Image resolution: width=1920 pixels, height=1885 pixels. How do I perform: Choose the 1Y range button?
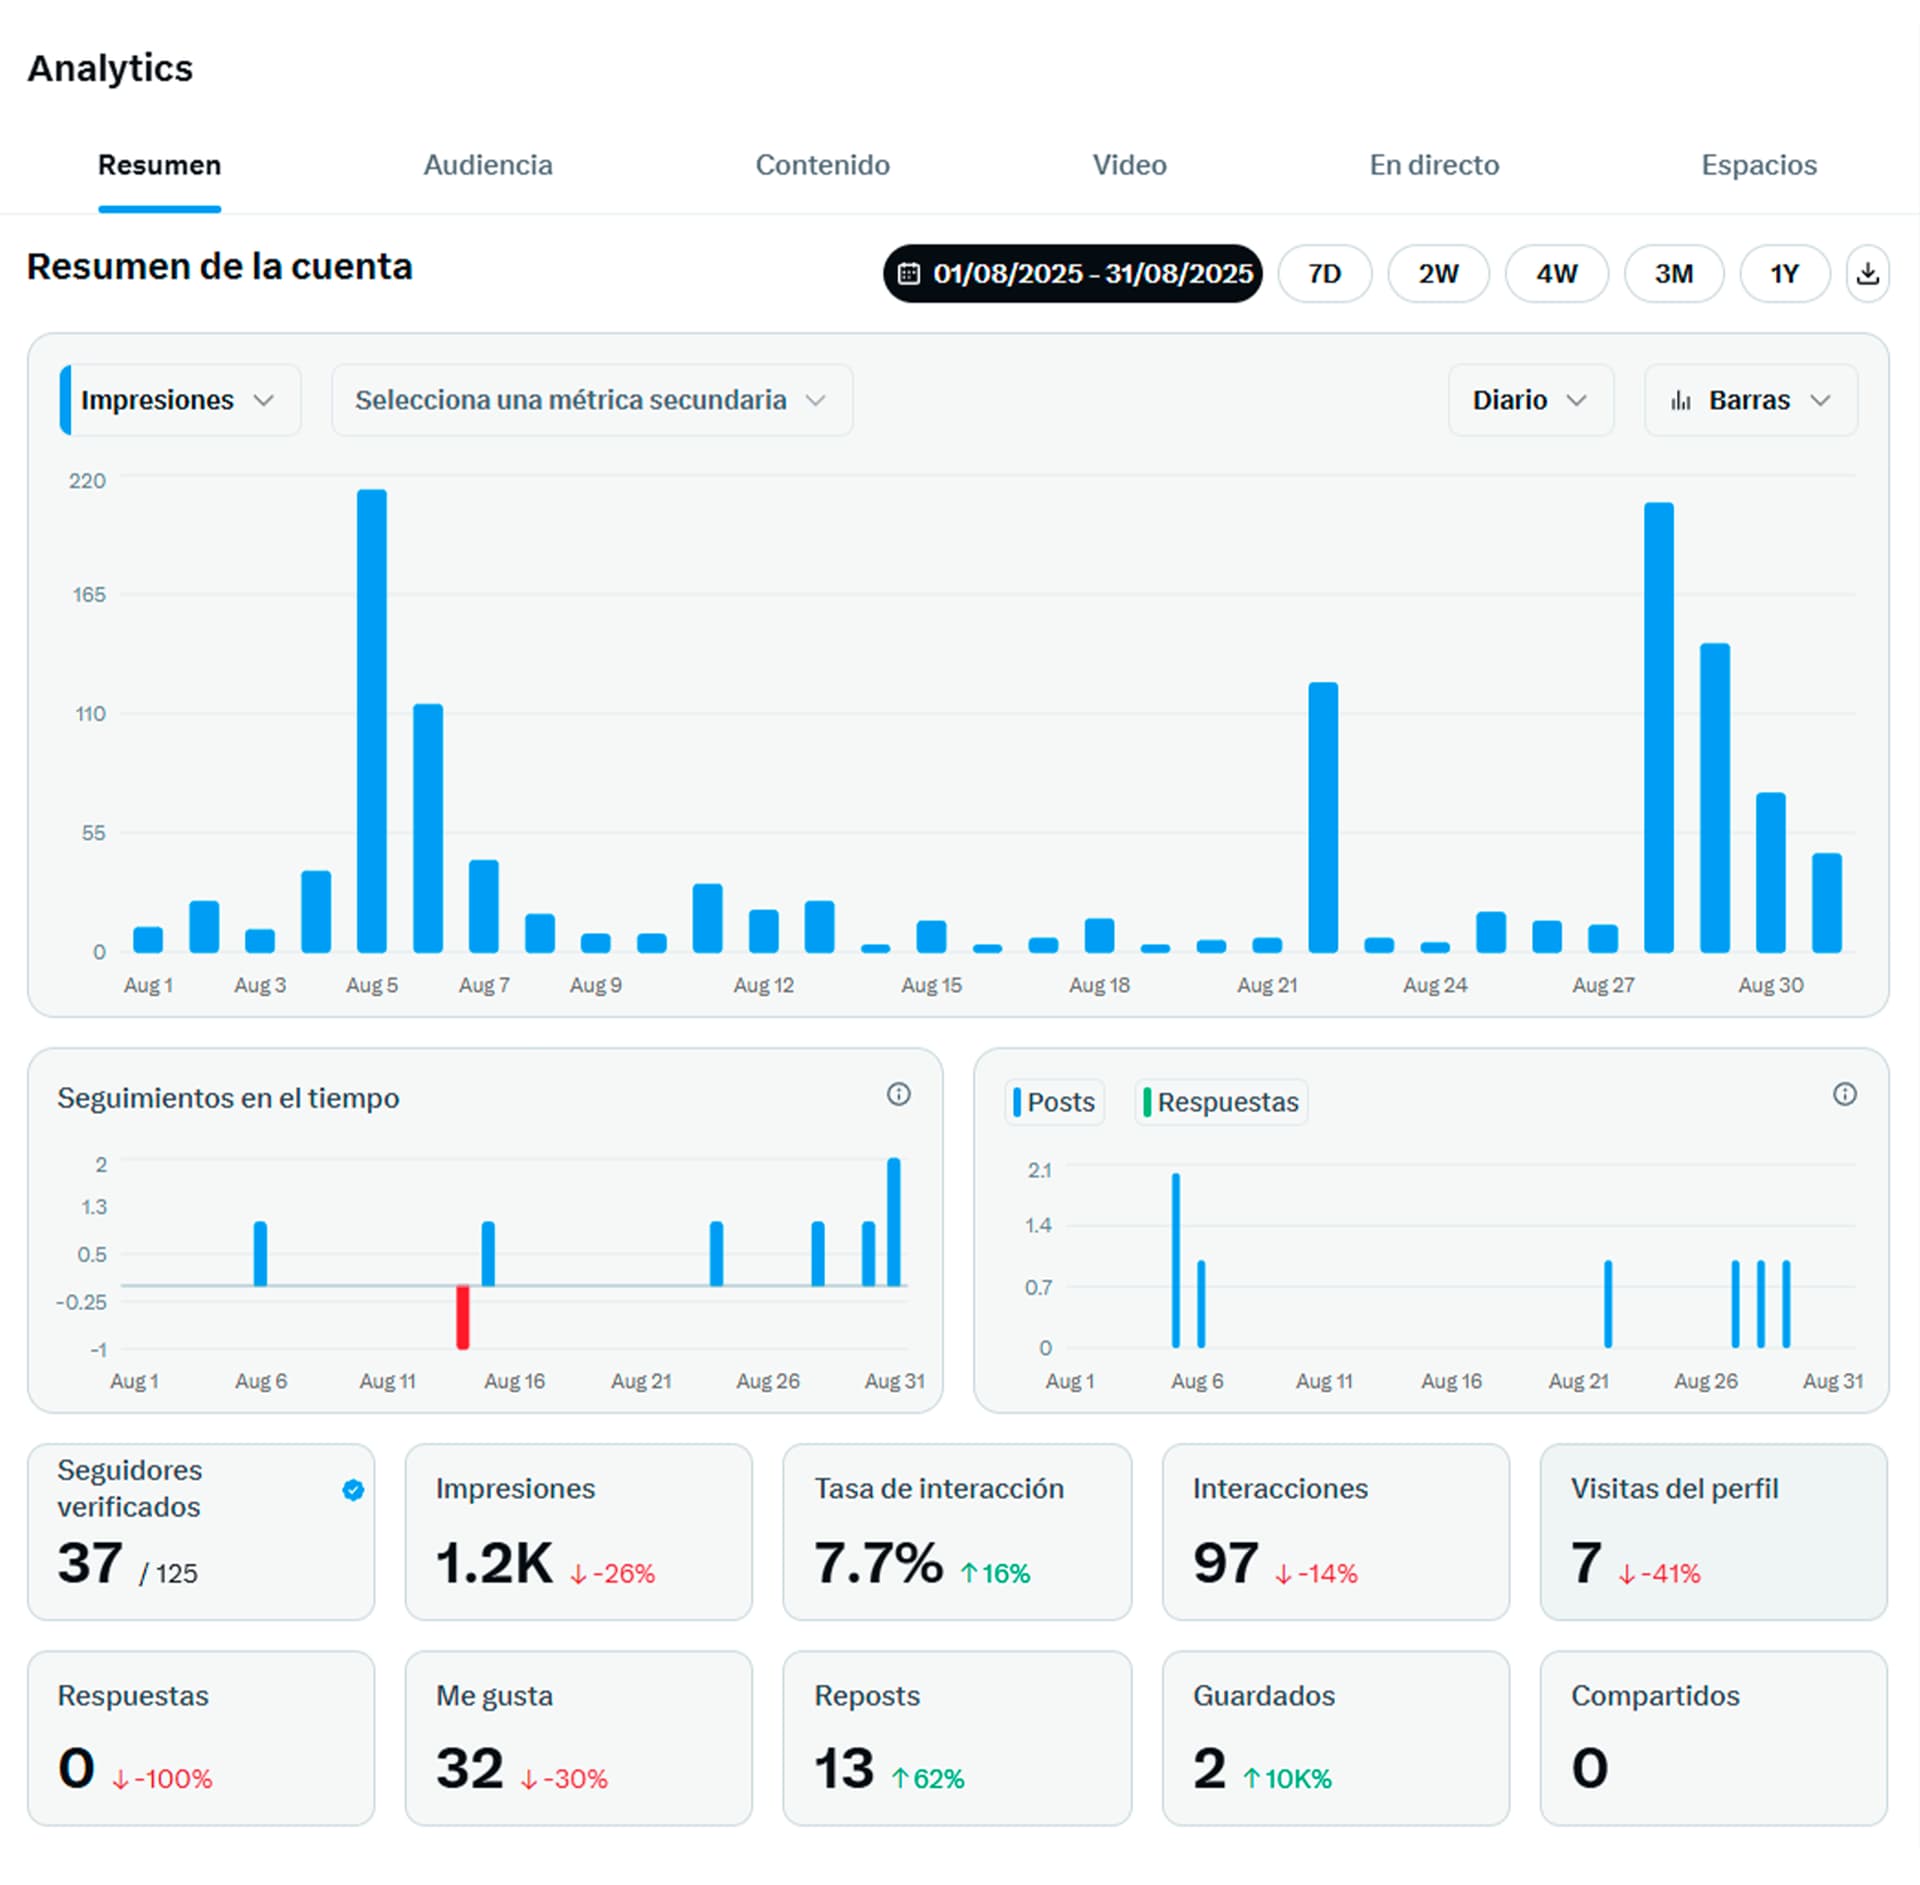[1784, 273]
